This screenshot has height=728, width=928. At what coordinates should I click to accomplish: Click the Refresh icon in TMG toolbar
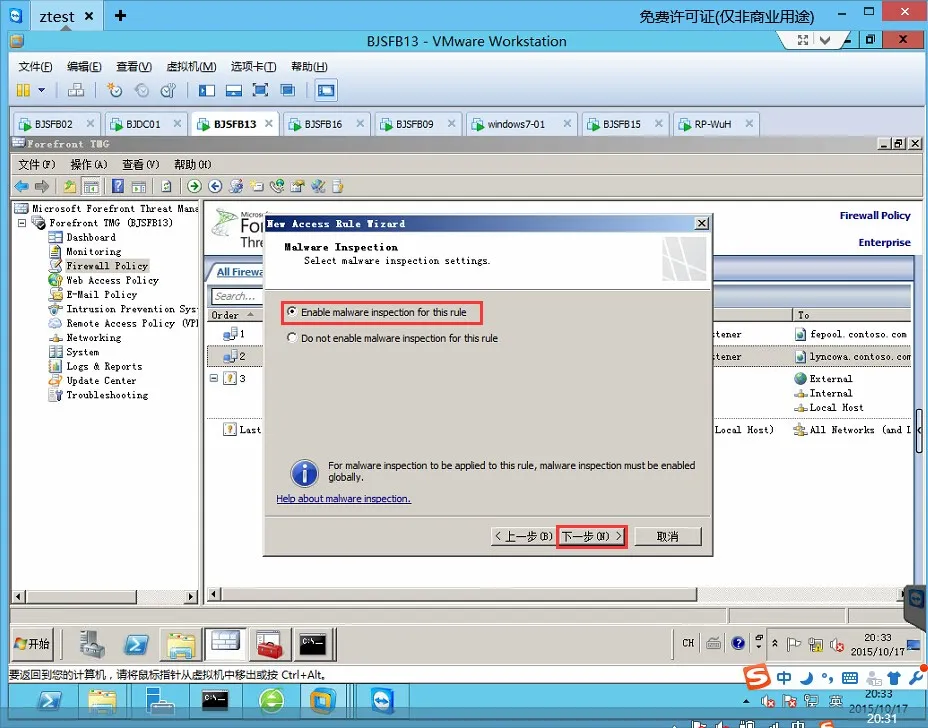(166, 186)
